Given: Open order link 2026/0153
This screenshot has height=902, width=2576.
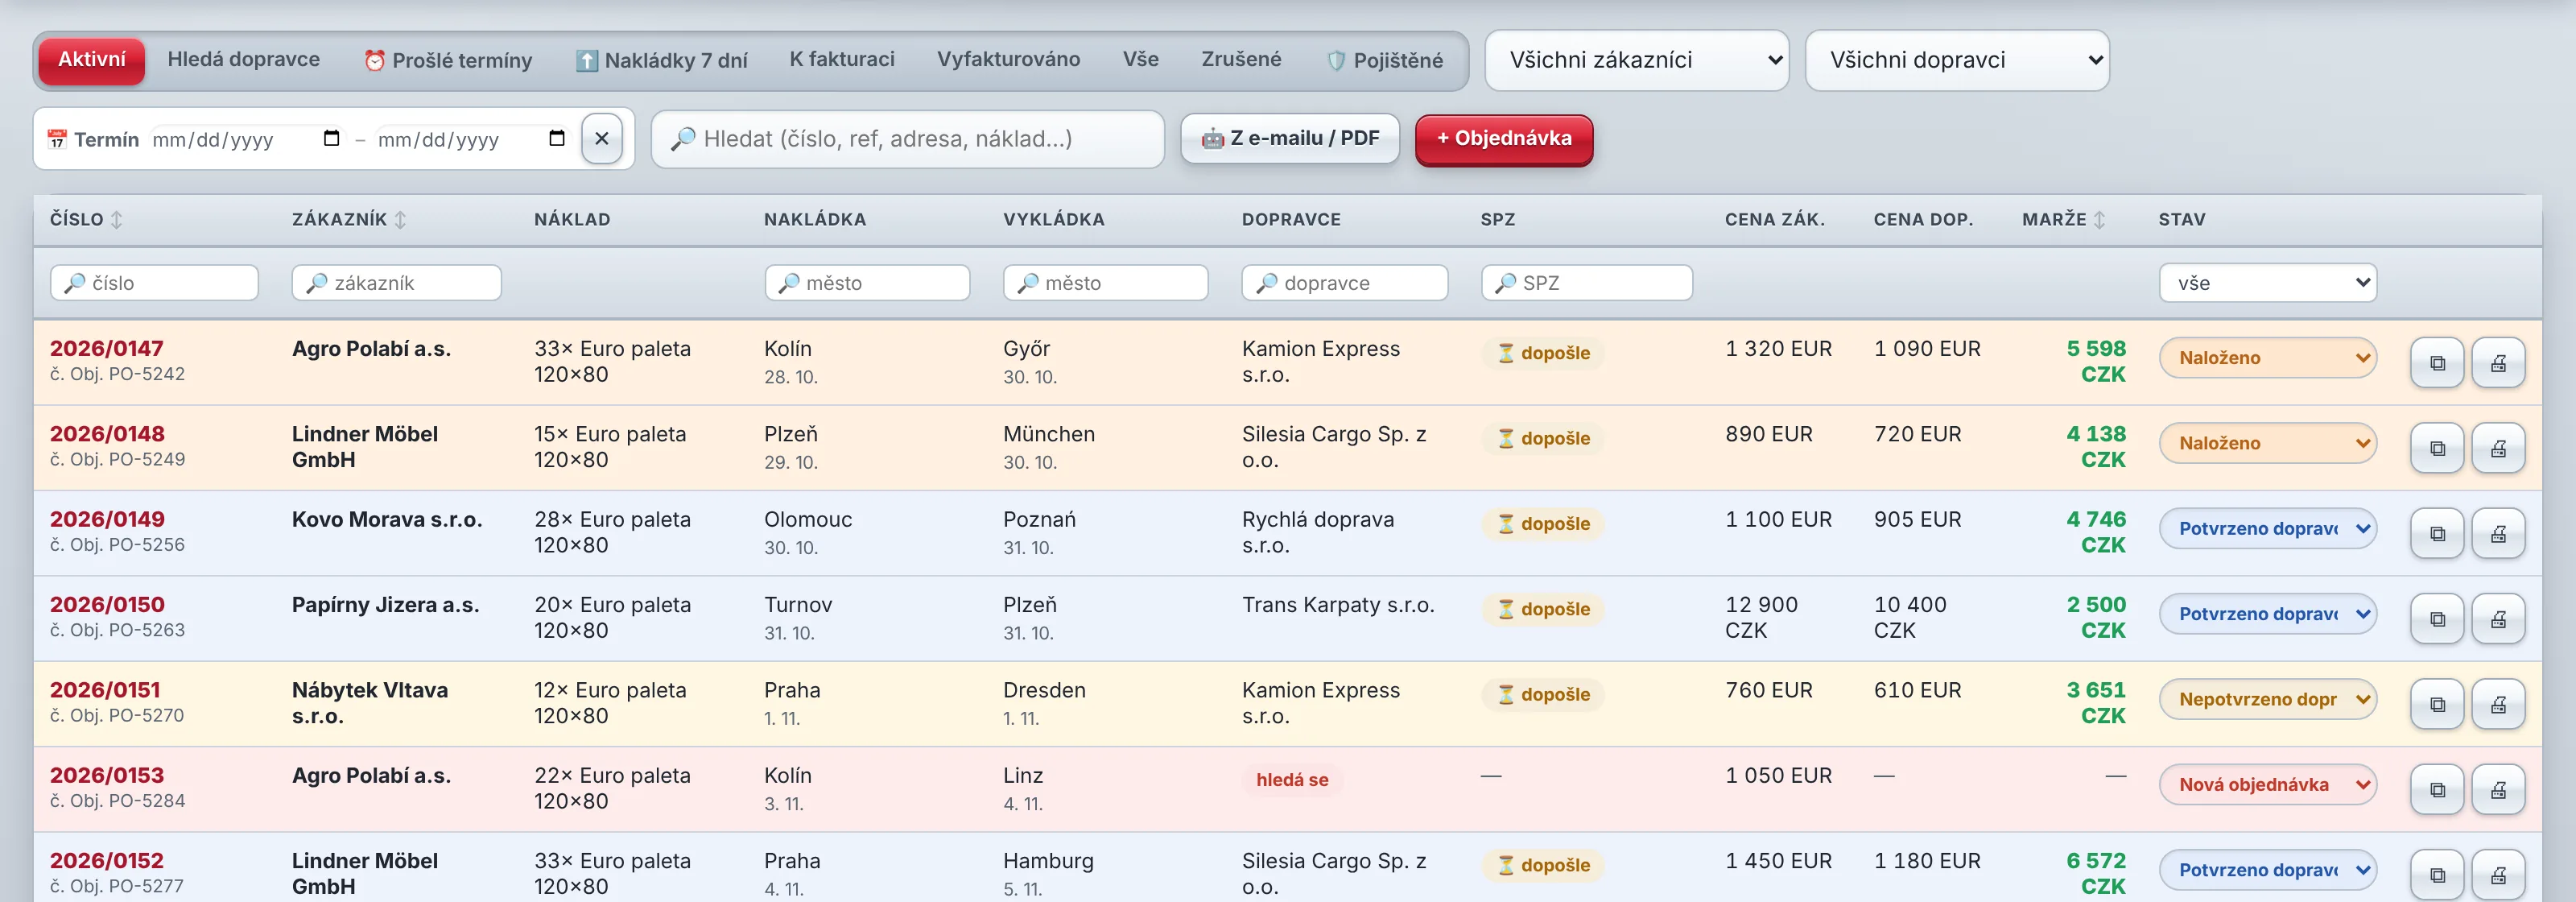Looking at the screenshot, I should 107,775.
